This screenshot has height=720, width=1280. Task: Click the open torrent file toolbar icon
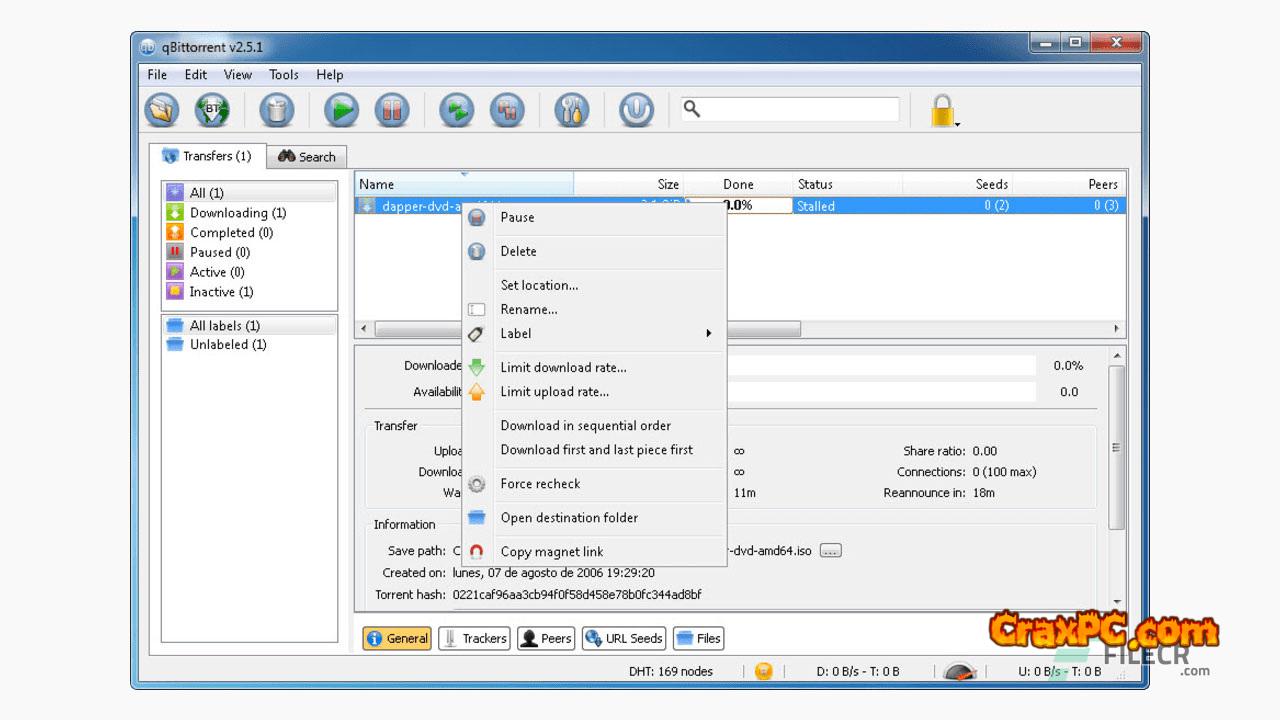click(x=161, y=110)
